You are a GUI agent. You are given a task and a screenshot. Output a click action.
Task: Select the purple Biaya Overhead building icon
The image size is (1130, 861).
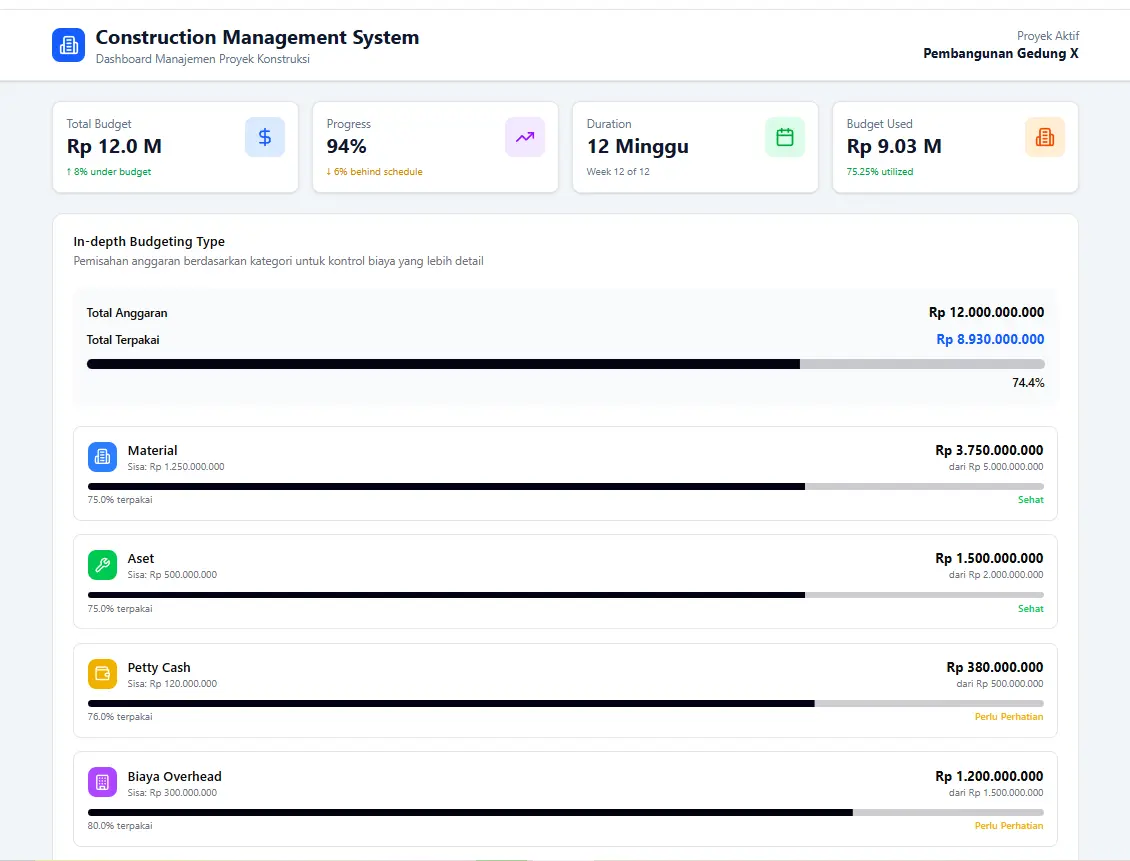pyautogui.click(x=102, y=782)
